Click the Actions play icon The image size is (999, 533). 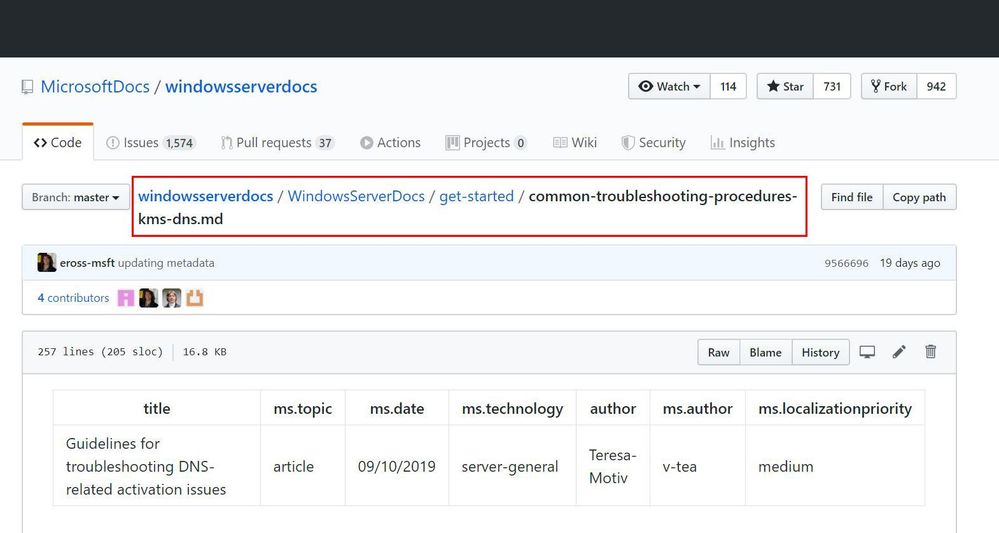pyautogui.click(x=366, y=143)
